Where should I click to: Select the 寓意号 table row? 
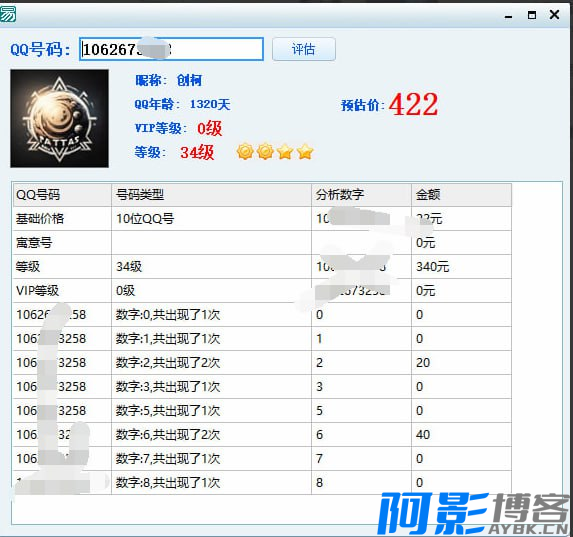[x=262, y=243]
